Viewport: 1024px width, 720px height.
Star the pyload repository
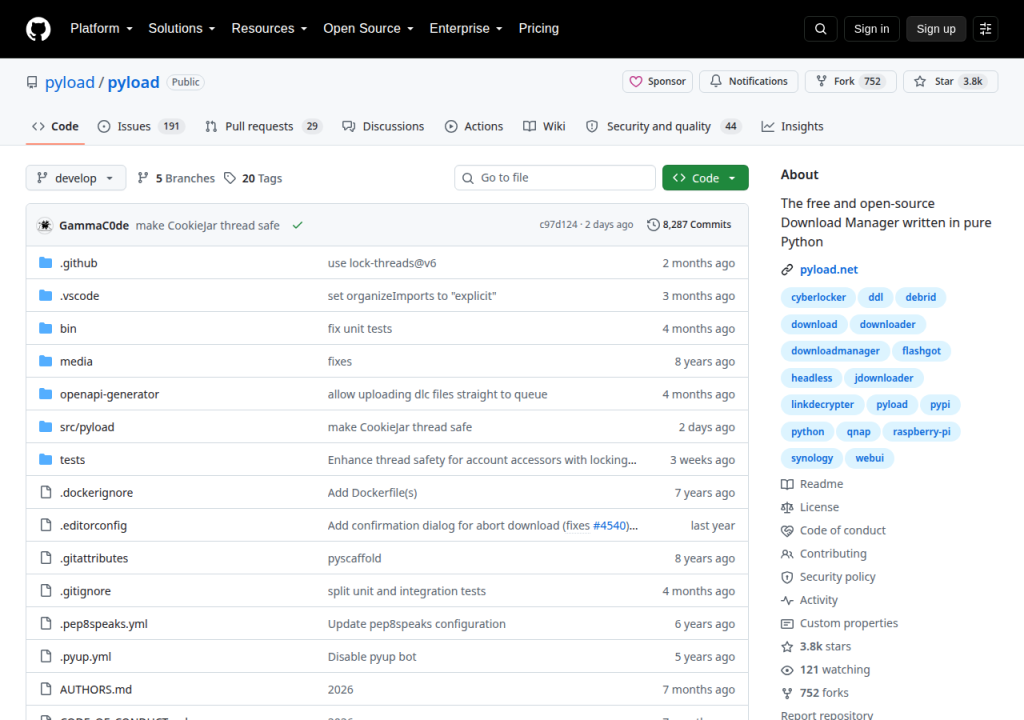[x=950, y=82]
